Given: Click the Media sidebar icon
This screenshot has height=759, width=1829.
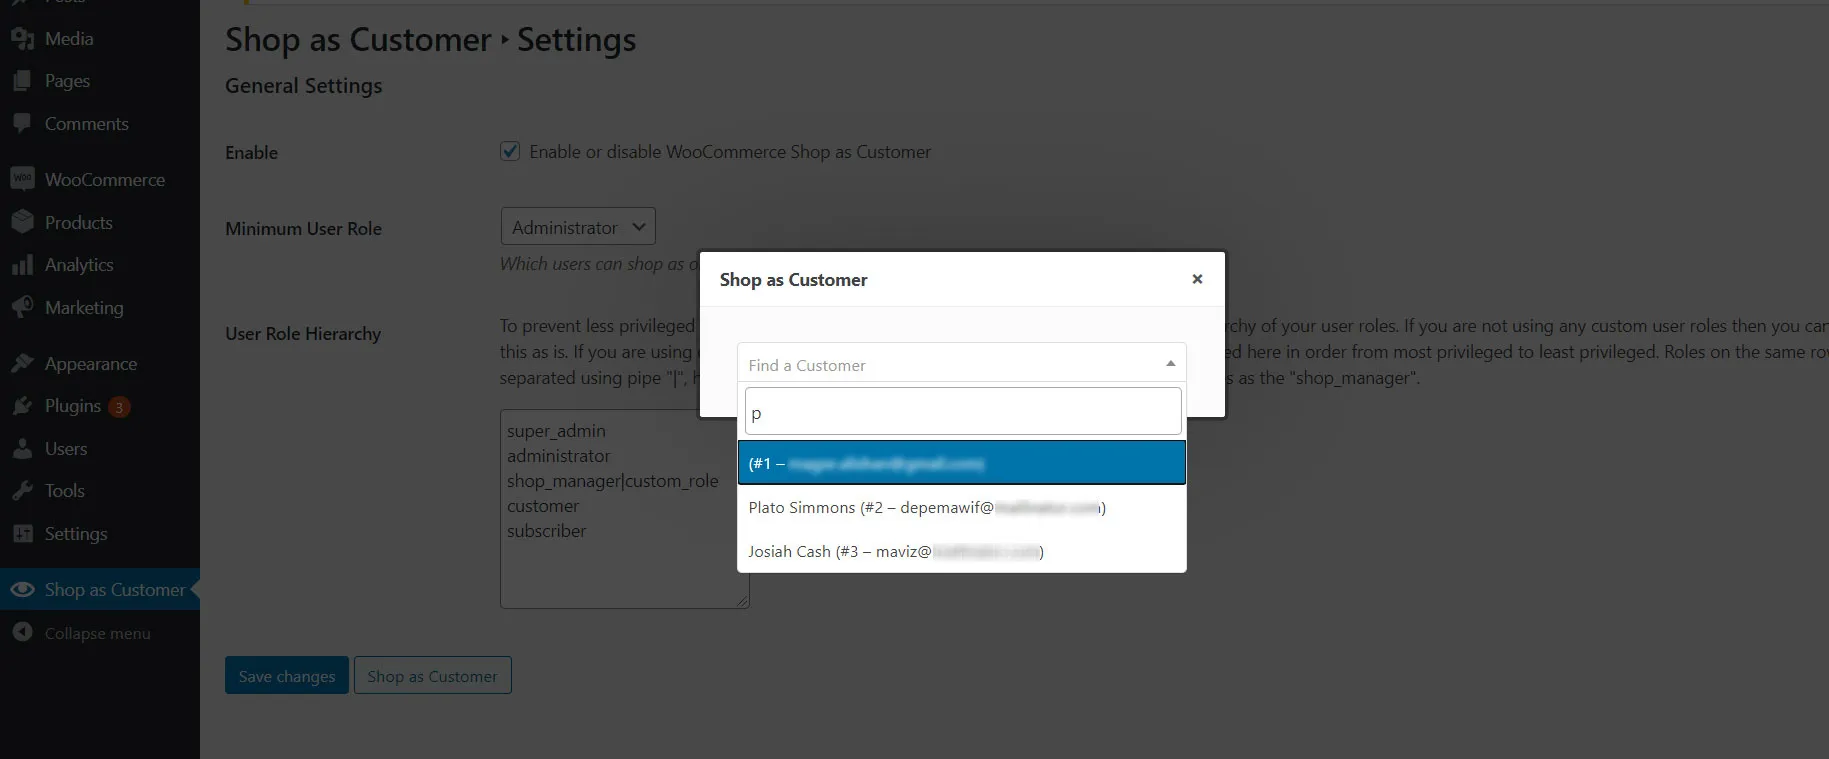Looking at the screenshot, I should [x=22, y=38].
